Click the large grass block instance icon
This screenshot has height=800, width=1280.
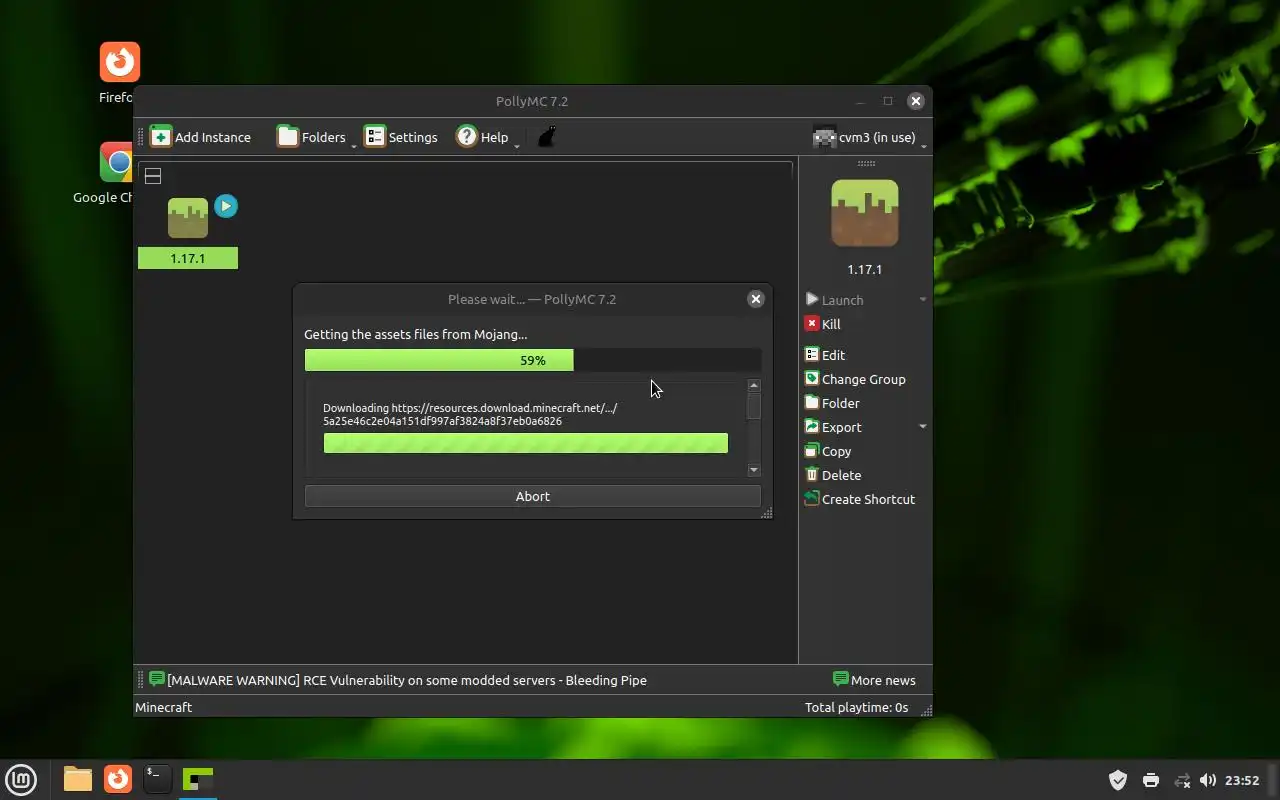point(865,213)
